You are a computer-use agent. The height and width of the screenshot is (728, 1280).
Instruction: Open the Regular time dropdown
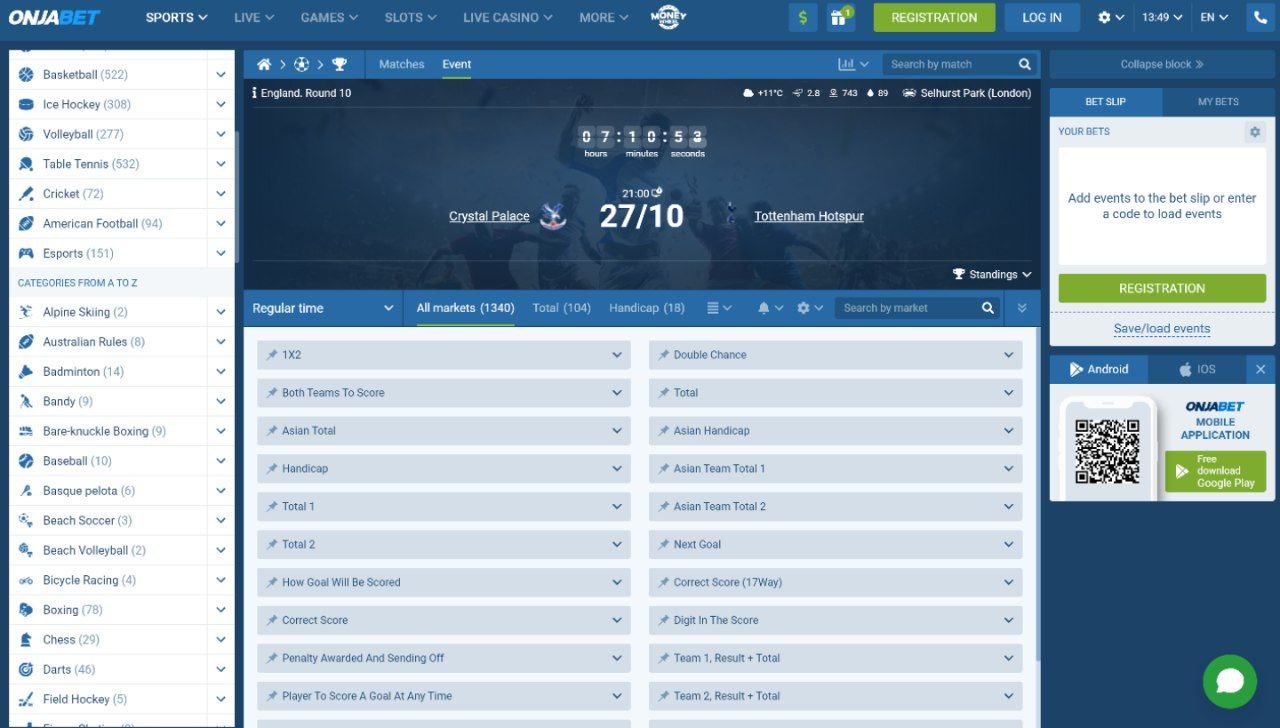pyautogui.click(x=322, y=308)
